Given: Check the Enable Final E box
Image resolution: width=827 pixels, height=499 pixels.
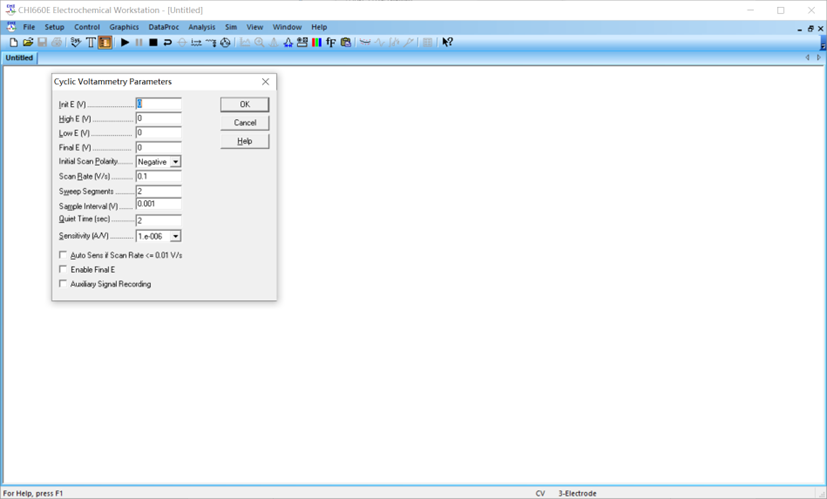Looking at the screenshot, I should tap(64, 269).
